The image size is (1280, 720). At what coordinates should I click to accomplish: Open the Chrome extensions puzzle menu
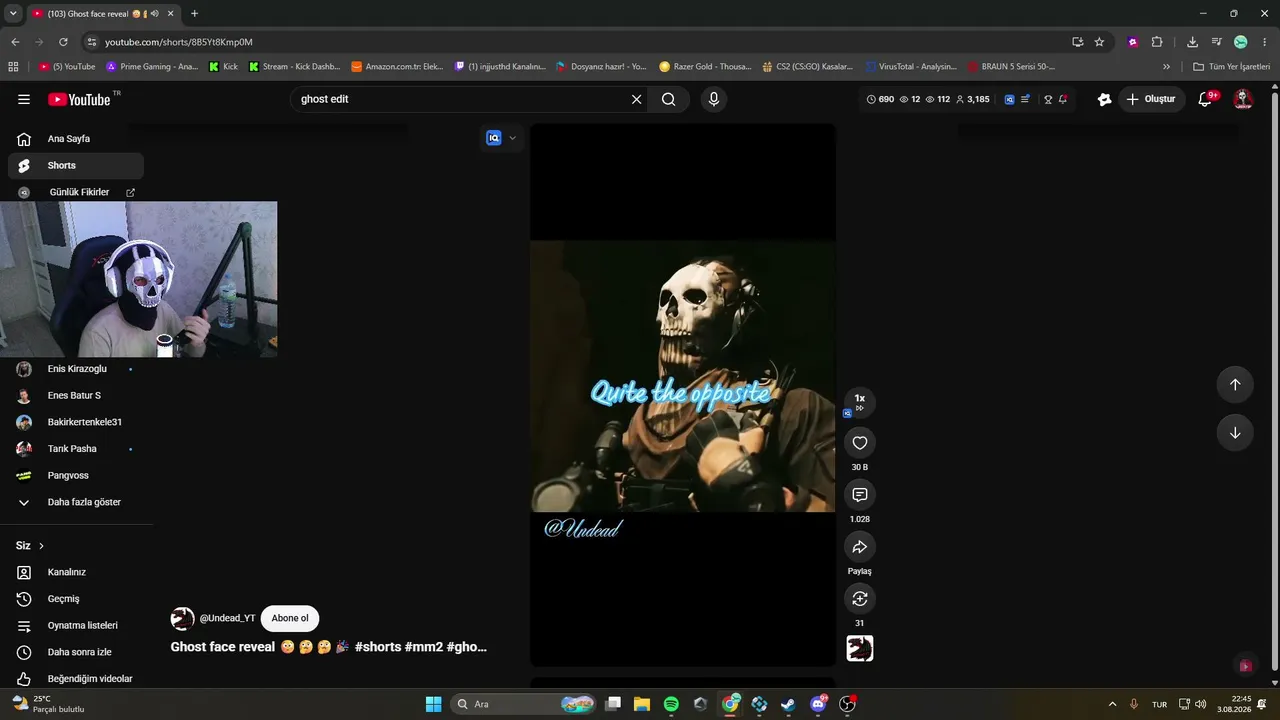tap(1157, 42)
